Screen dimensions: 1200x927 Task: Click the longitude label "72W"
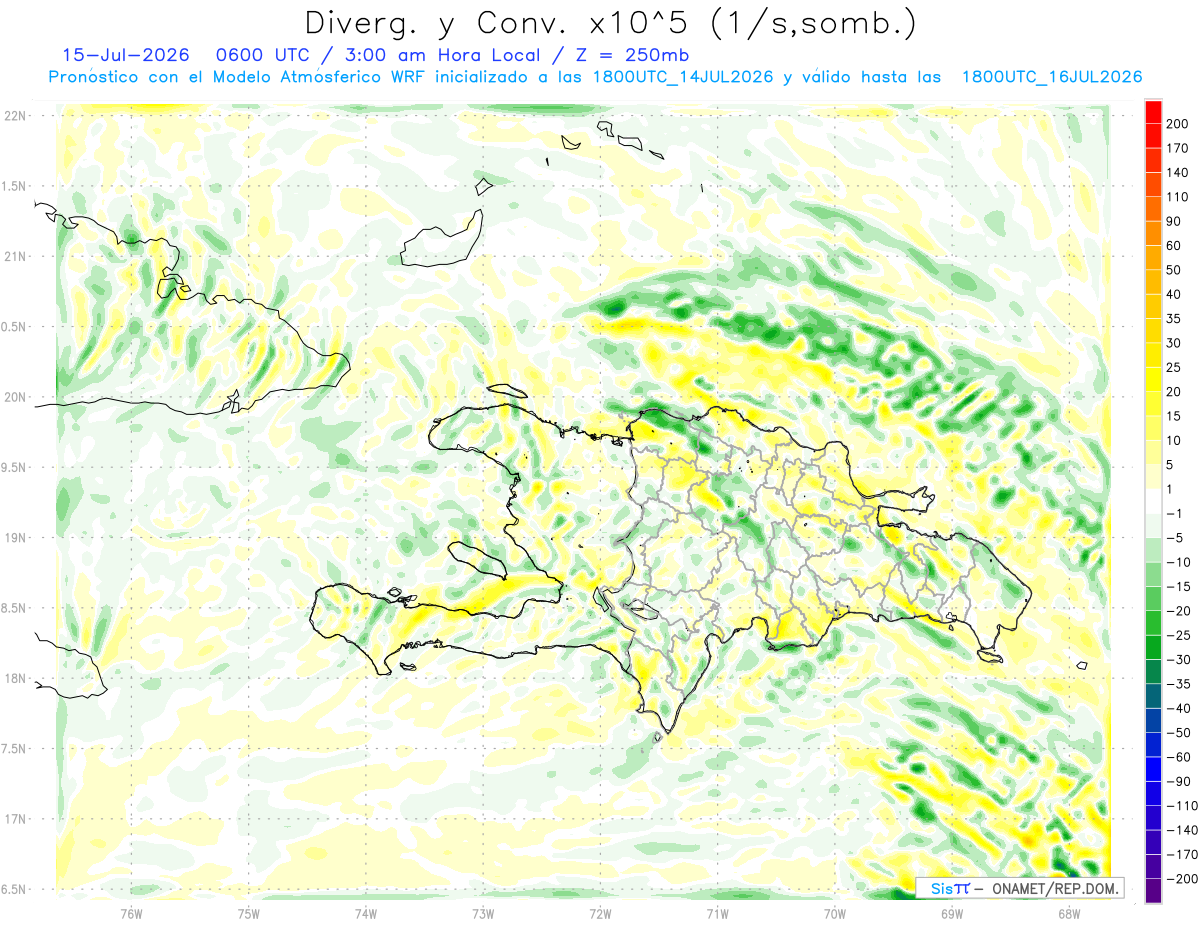600,913
